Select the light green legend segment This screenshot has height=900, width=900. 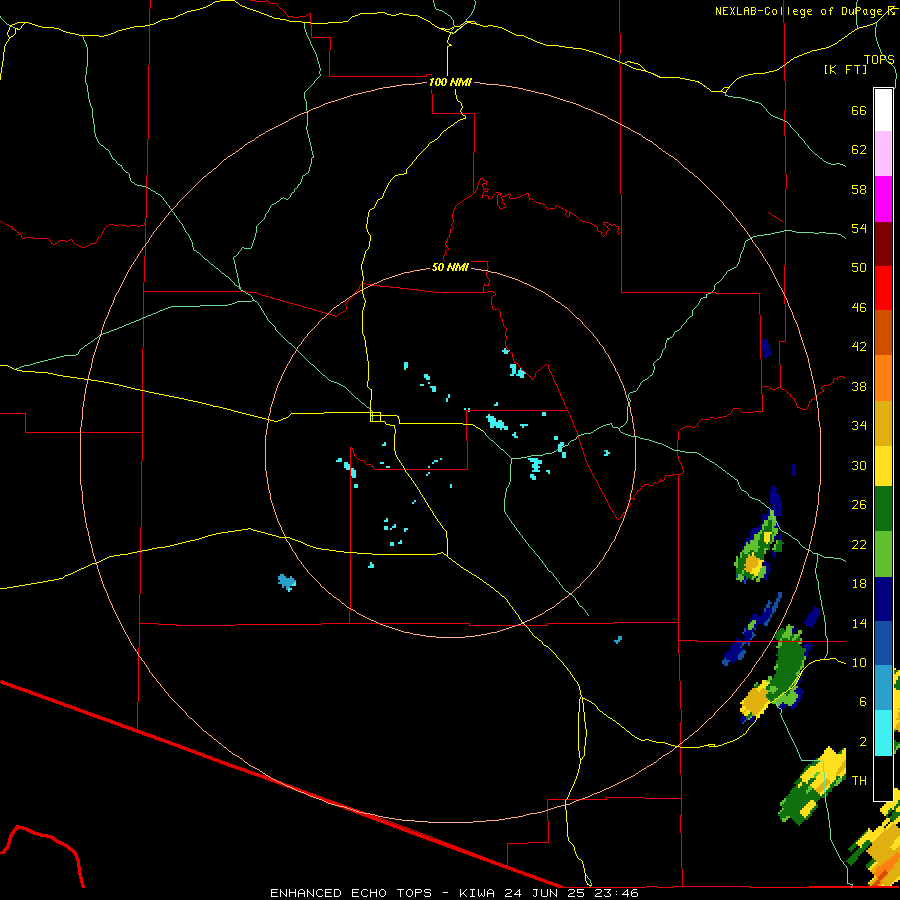tap(883, 554)
